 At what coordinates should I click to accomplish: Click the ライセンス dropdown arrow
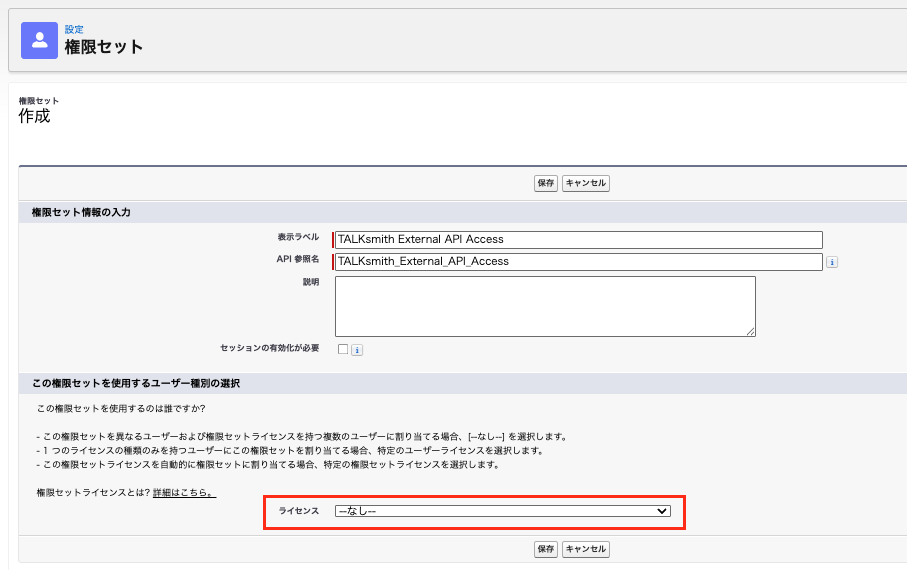(662, 511)
